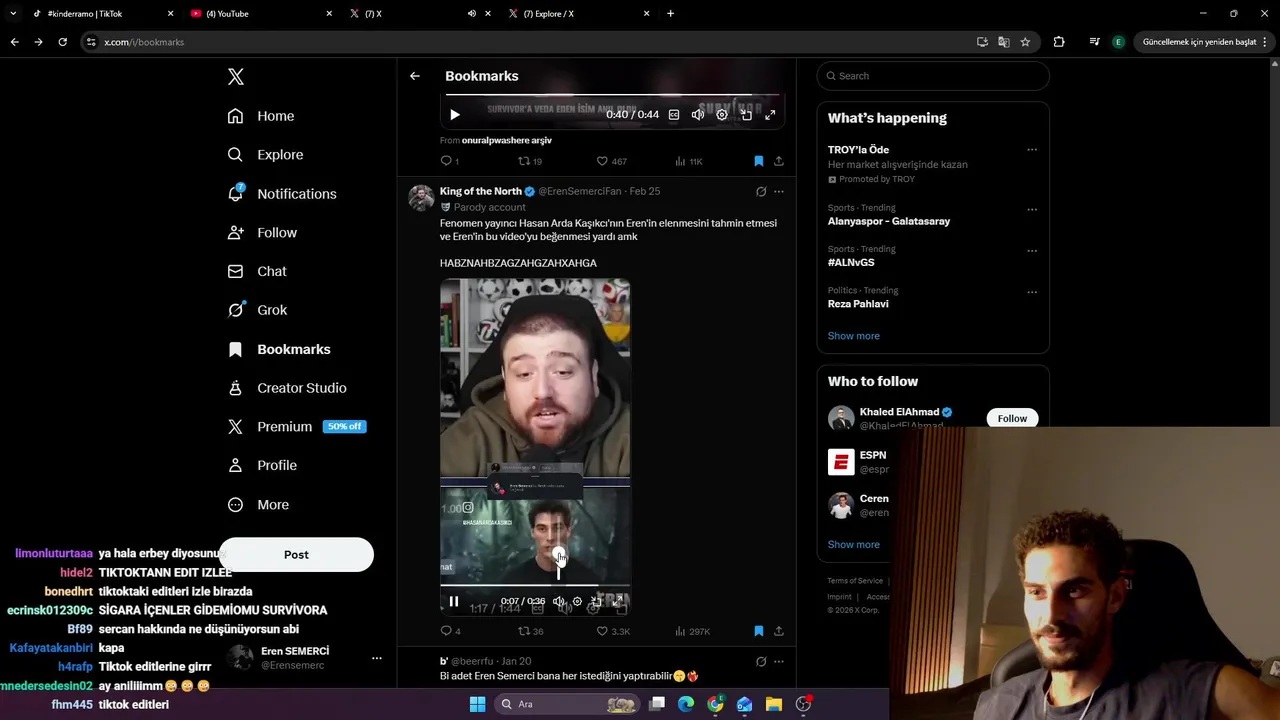This screenshot has height=720, width=1280.
Task: Reply to the post with 4 comments
Action: 450,631
